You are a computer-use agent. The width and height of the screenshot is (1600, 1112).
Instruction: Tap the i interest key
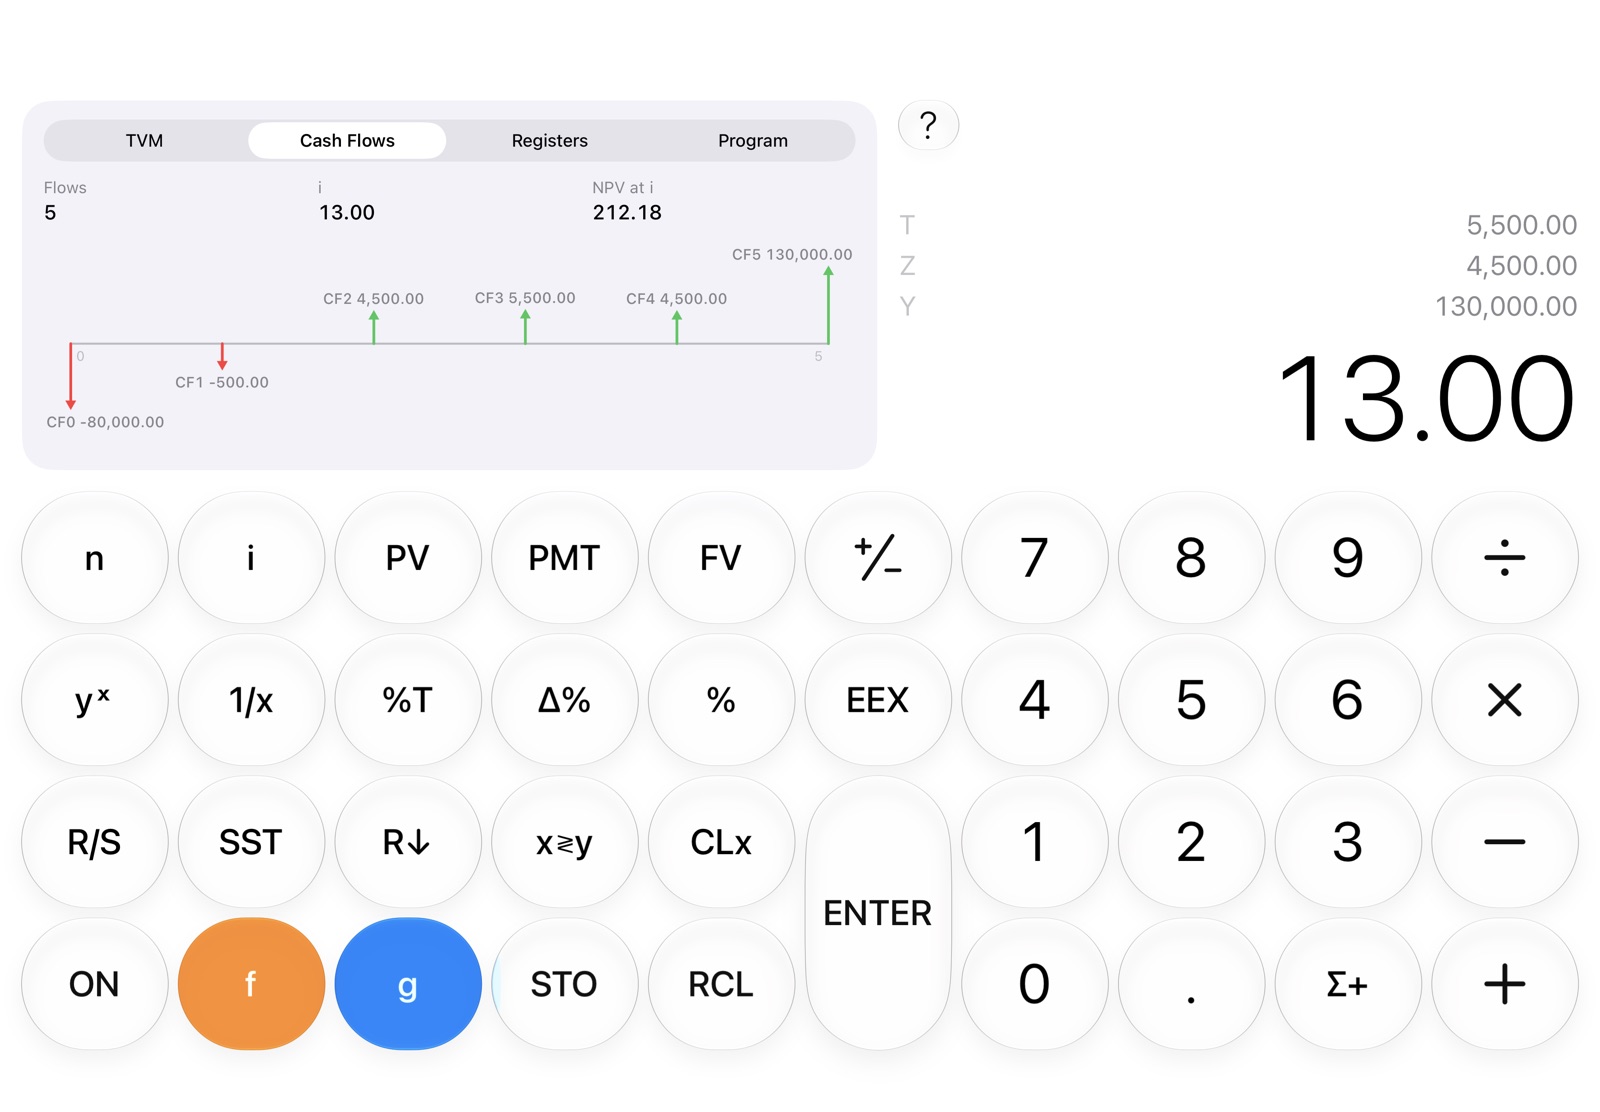click(x=251, y=558)
